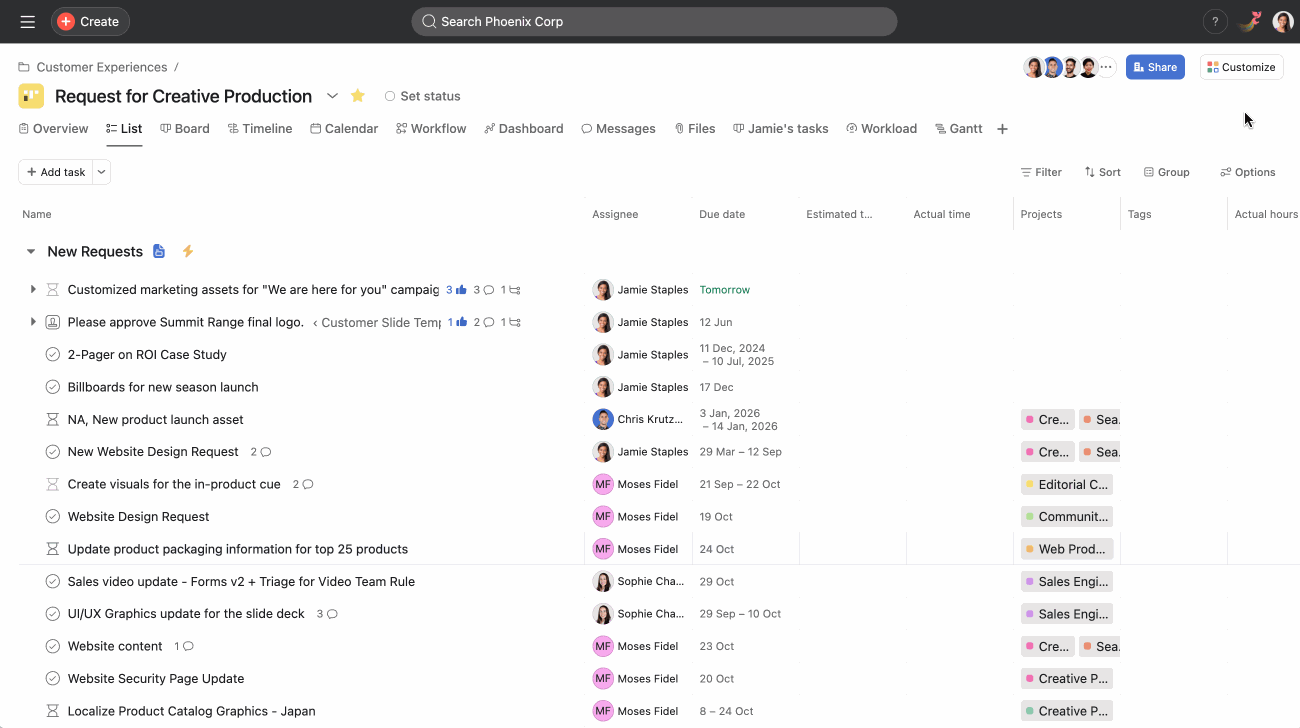Viewport: 1300px width, 728px height.
Task: Click the Search Phoenix Corp field
Action: coord(654,21)
